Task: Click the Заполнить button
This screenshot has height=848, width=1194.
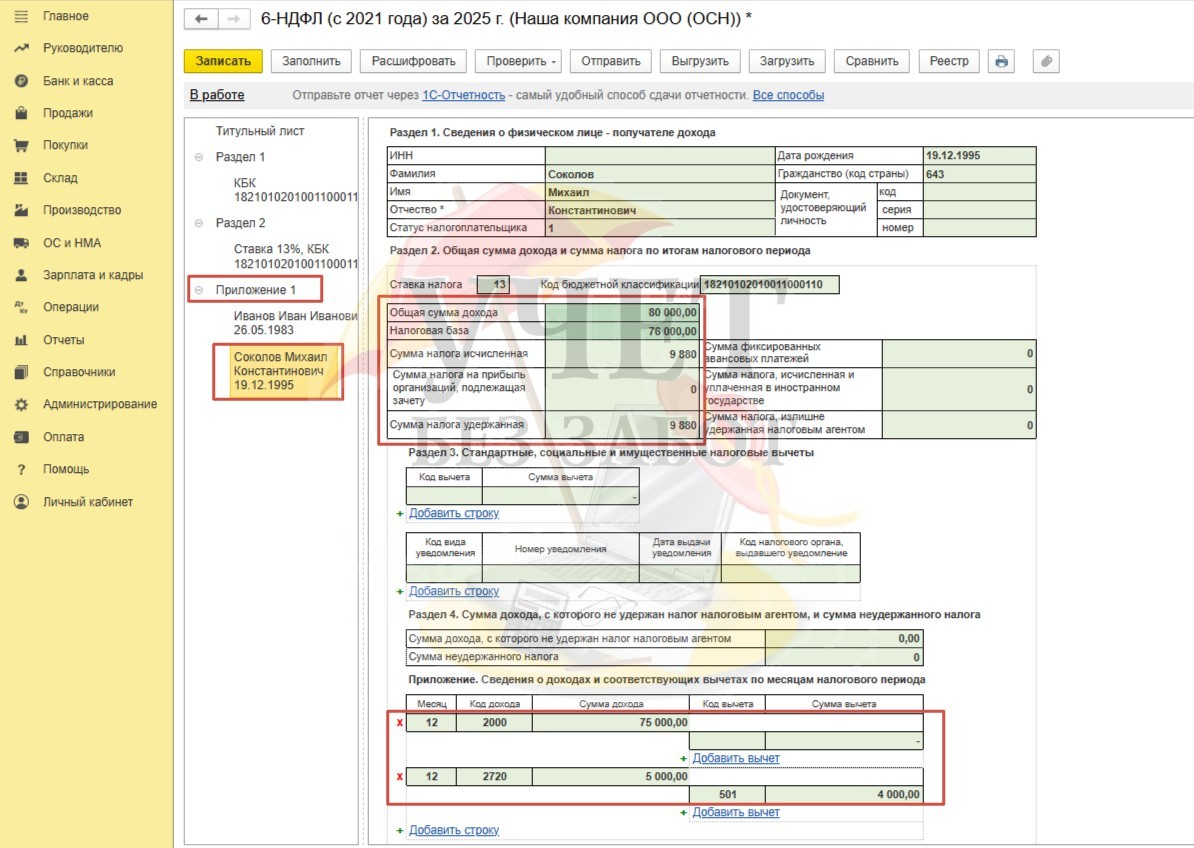Action: (x=311, y=61)
